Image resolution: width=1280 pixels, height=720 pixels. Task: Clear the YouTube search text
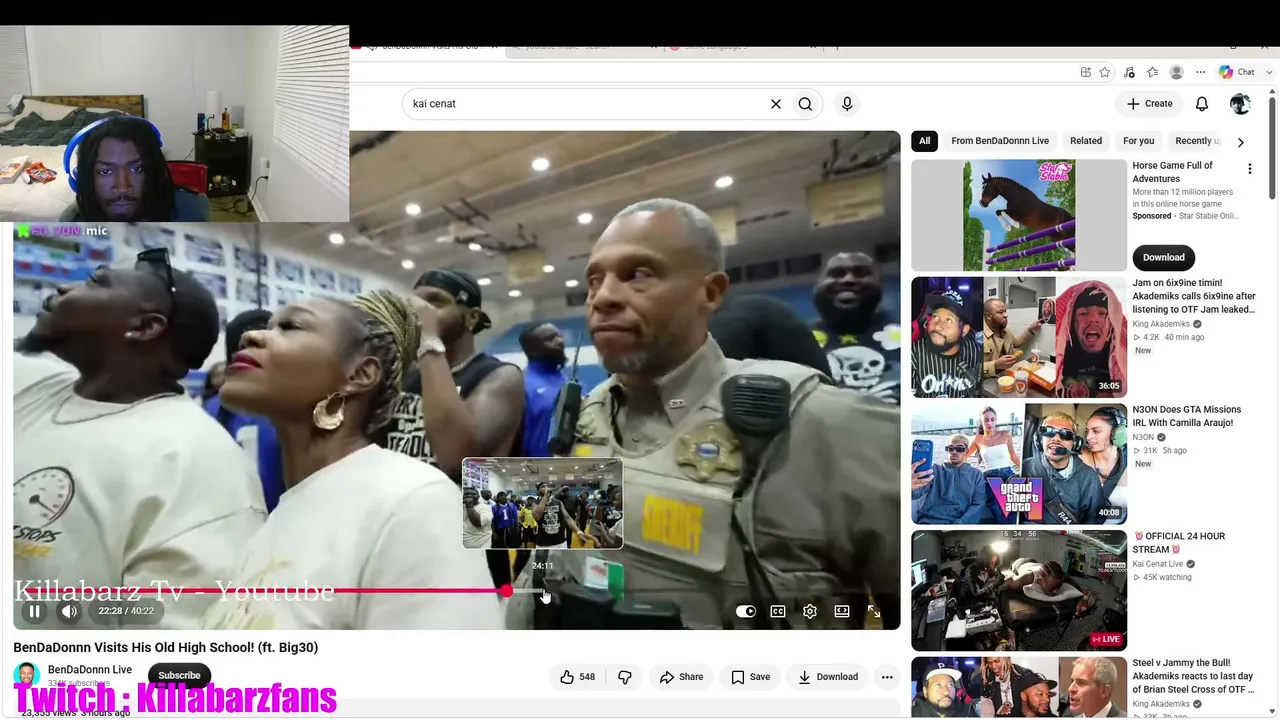[775, 104]
